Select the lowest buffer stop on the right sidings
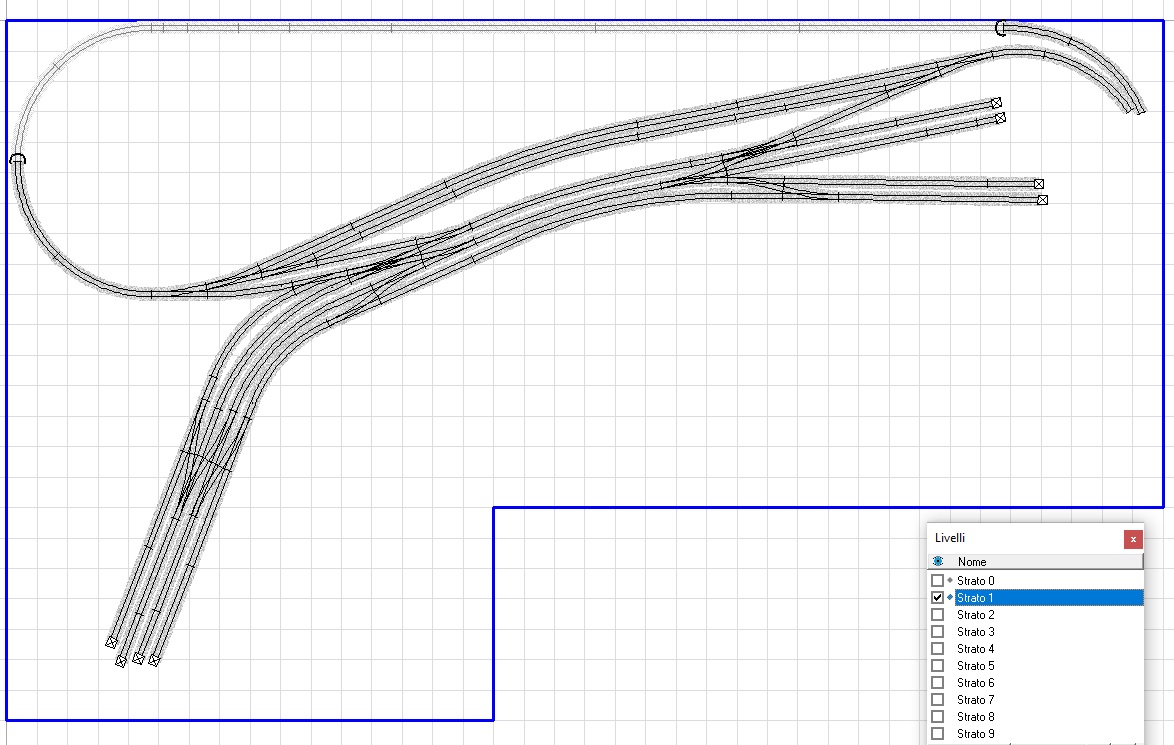Viewport: 1174px width, 745px height. (x=1042, y=200)
